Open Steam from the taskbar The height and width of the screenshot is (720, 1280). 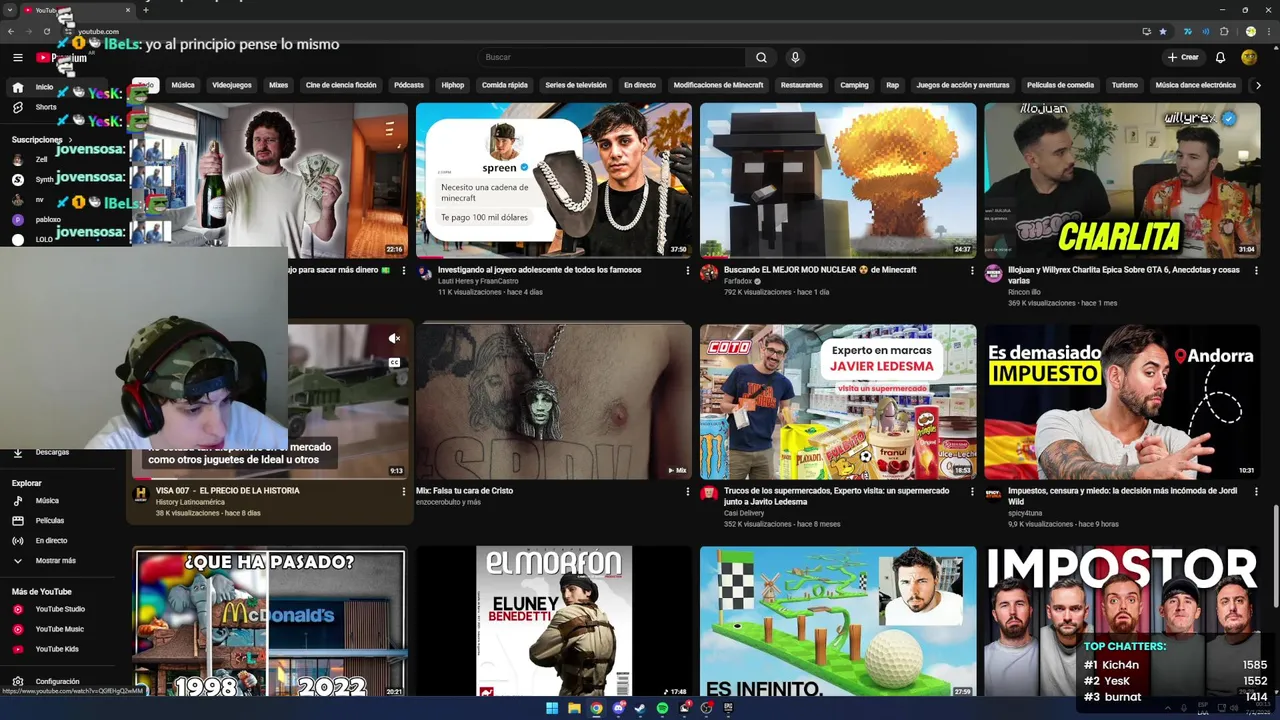pos(640,708)
